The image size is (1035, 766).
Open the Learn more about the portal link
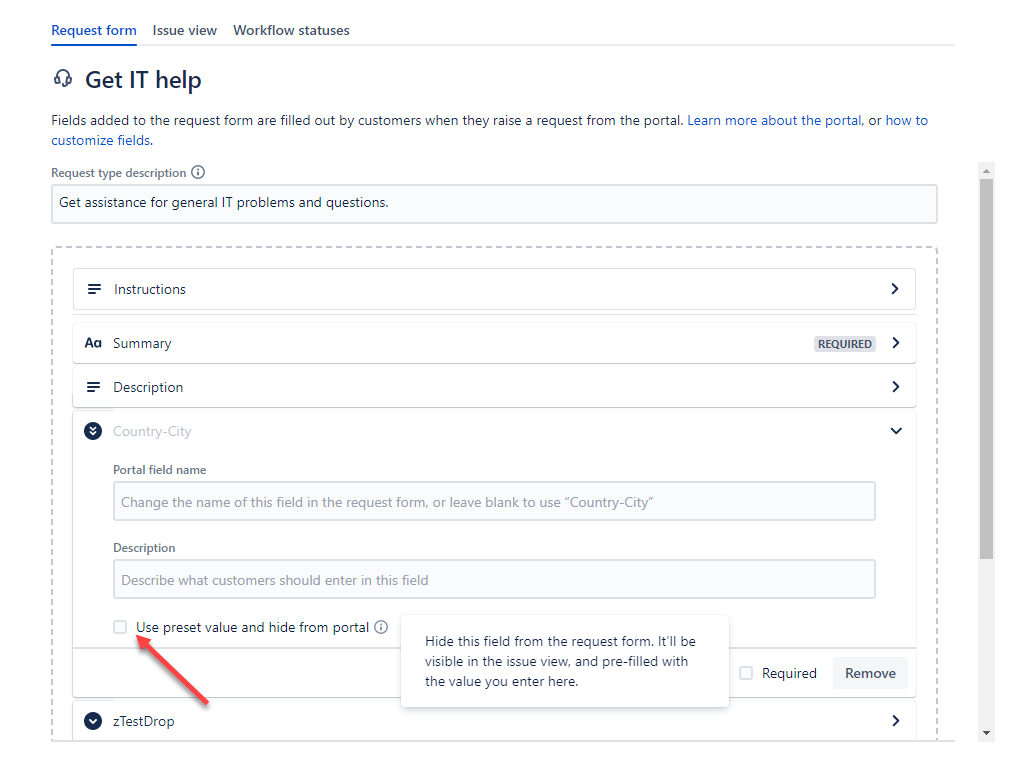773,120
